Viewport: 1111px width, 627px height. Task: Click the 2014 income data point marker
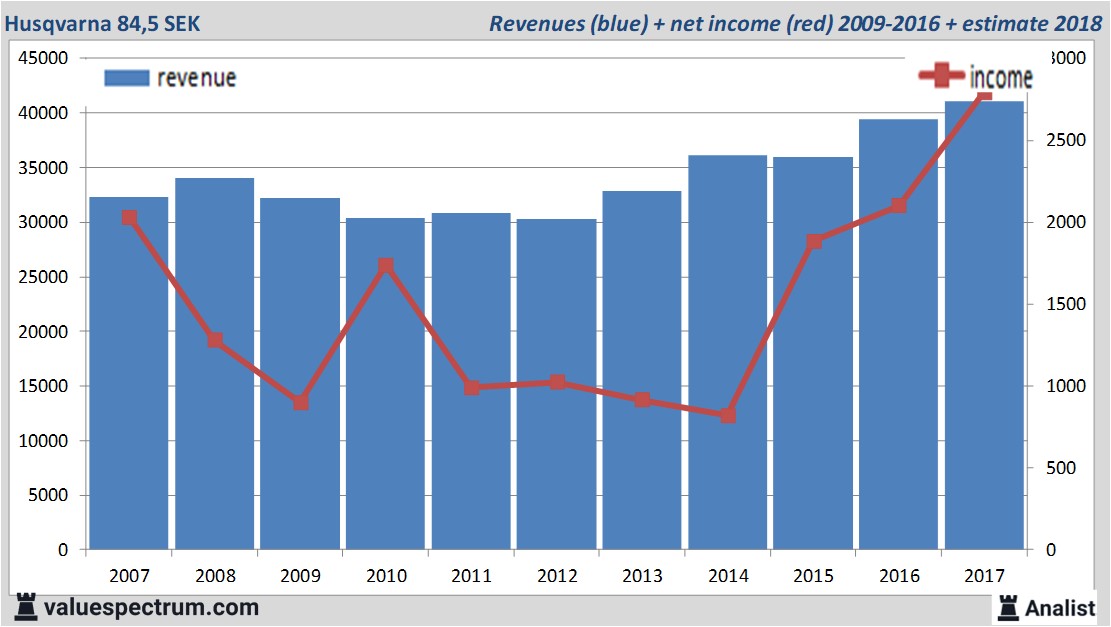pyautogui.click(x=728, y=415)
